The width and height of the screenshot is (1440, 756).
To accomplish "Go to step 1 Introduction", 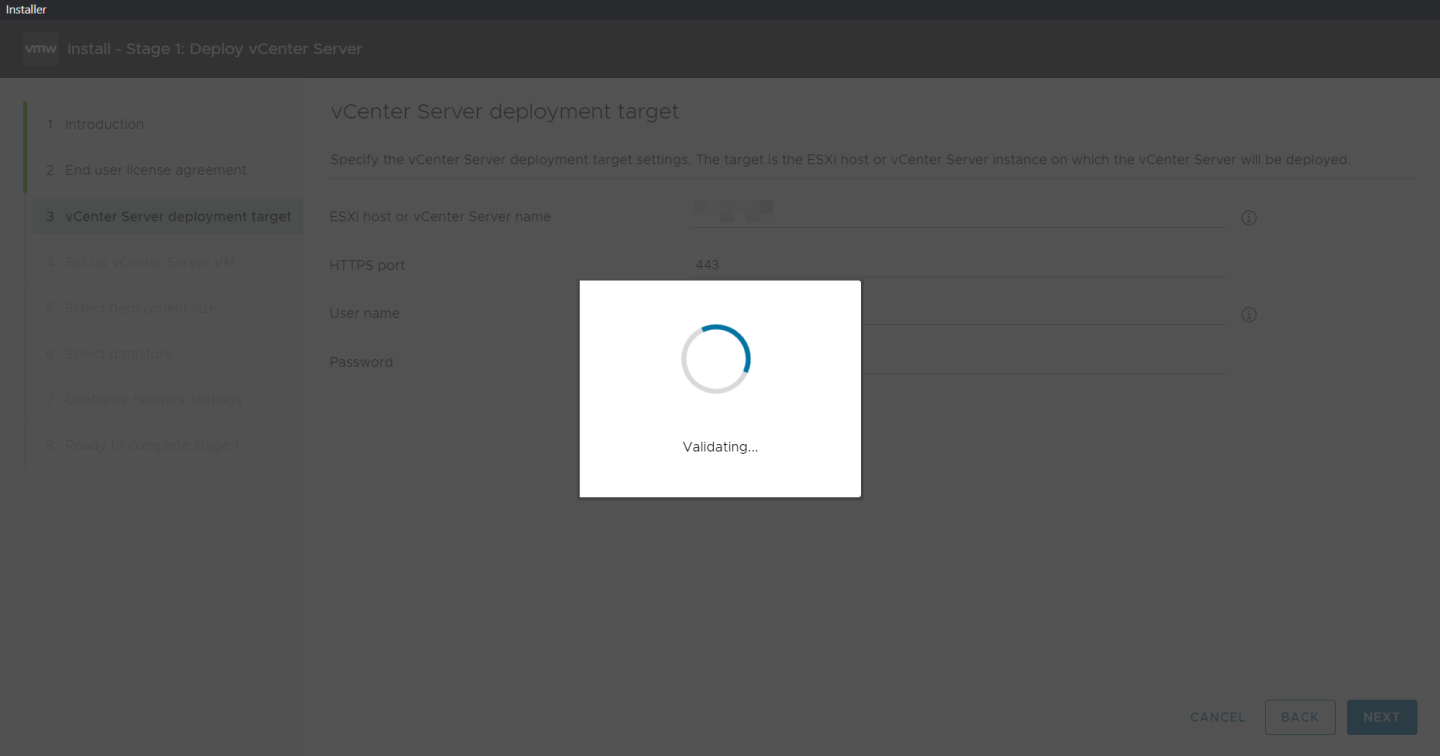I will point(104,125).
